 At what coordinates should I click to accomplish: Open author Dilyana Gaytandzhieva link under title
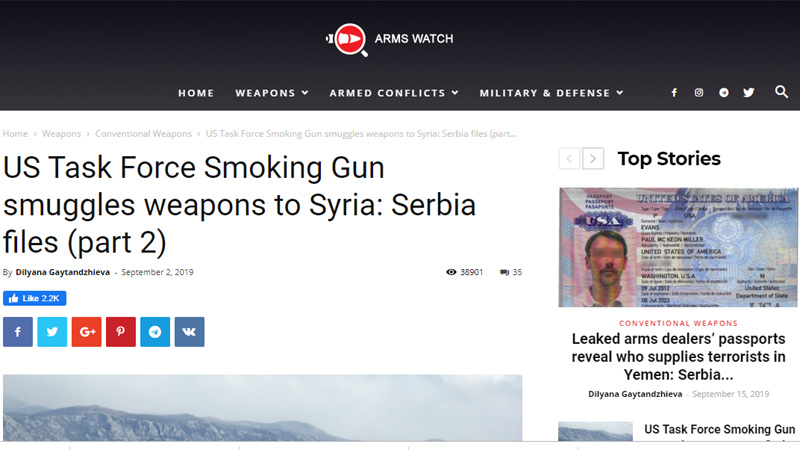click(x=63, y=272)
